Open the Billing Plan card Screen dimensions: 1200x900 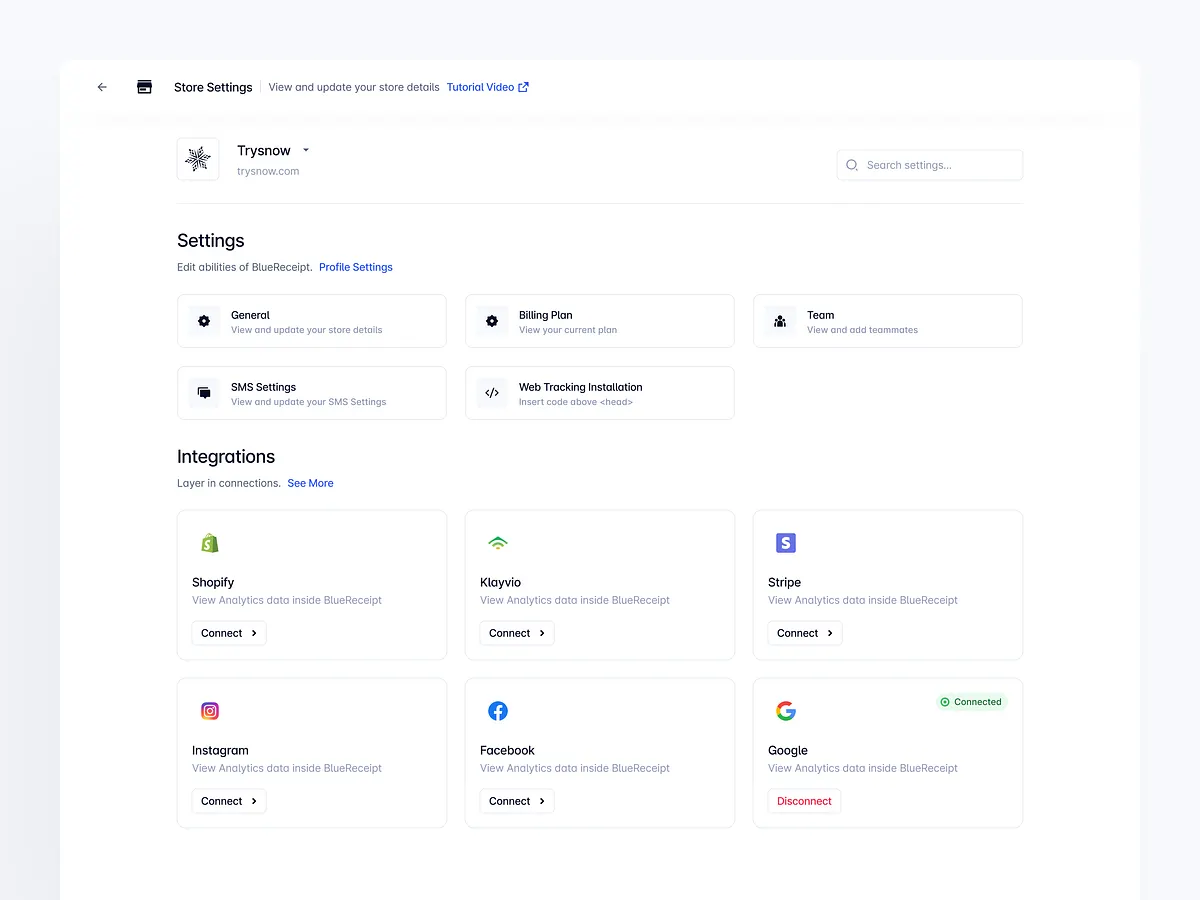(x=600, y=321)
